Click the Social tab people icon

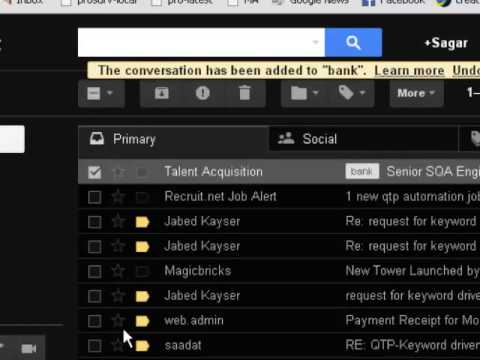click(286, 138)
